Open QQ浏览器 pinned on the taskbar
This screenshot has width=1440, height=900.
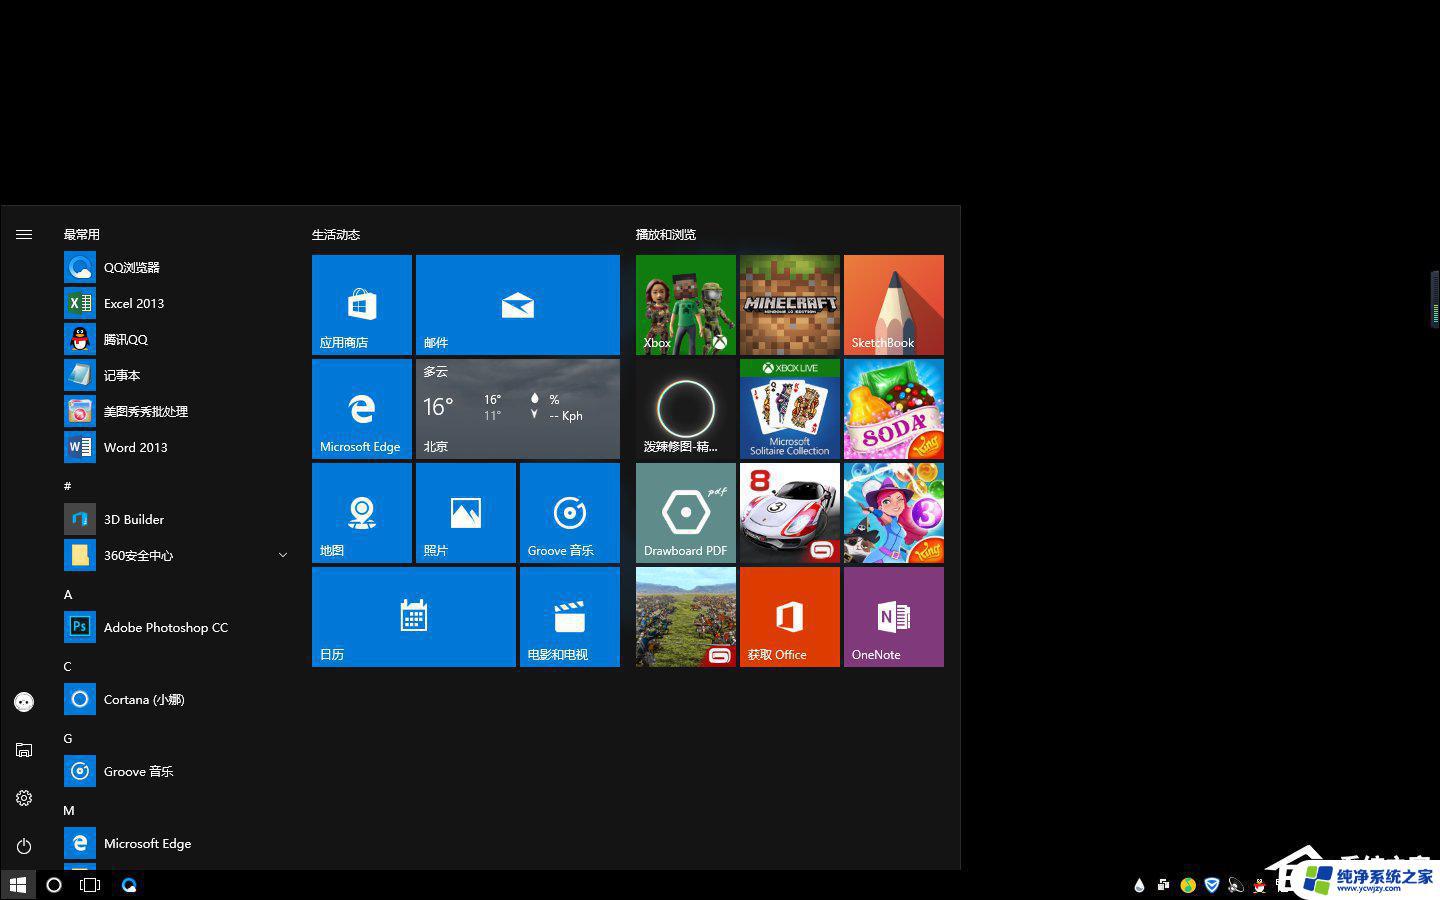coord(129,885)
